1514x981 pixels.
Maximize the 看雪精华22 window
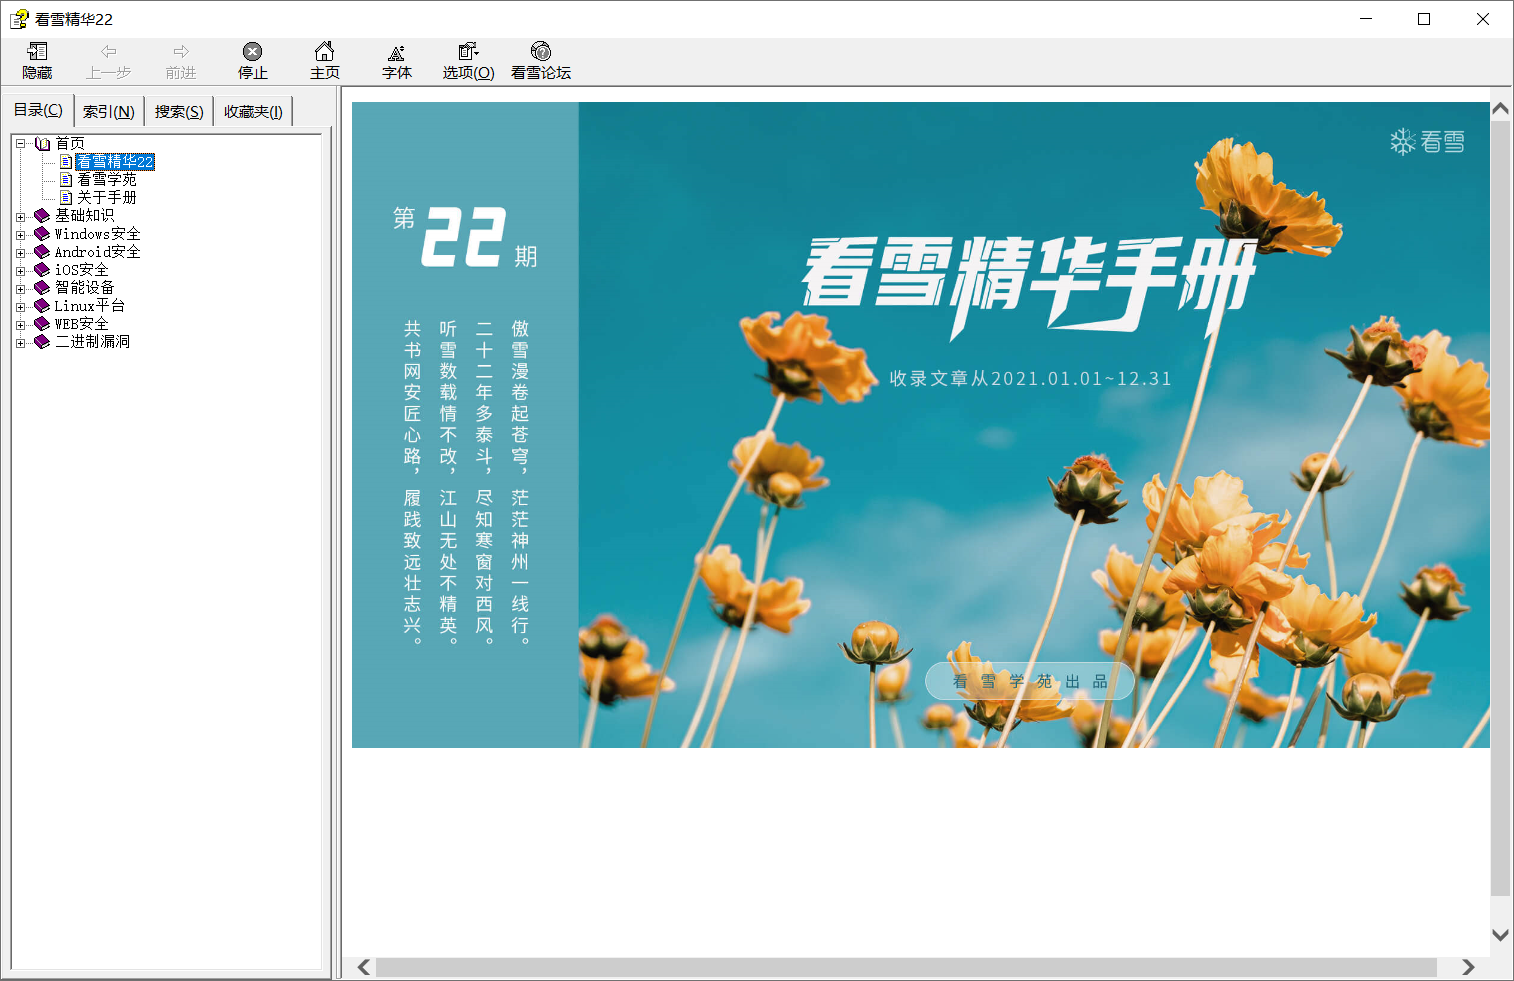coord(1424,19)
